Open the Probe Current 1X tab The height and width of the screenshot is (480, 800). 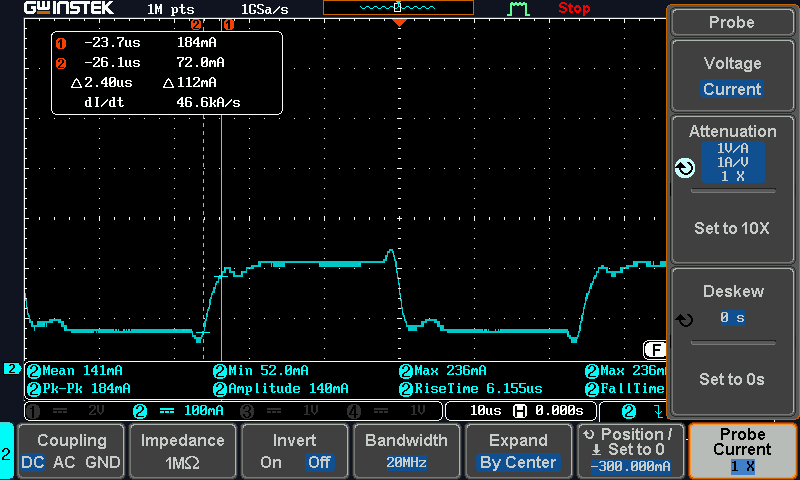click(742, 451)
